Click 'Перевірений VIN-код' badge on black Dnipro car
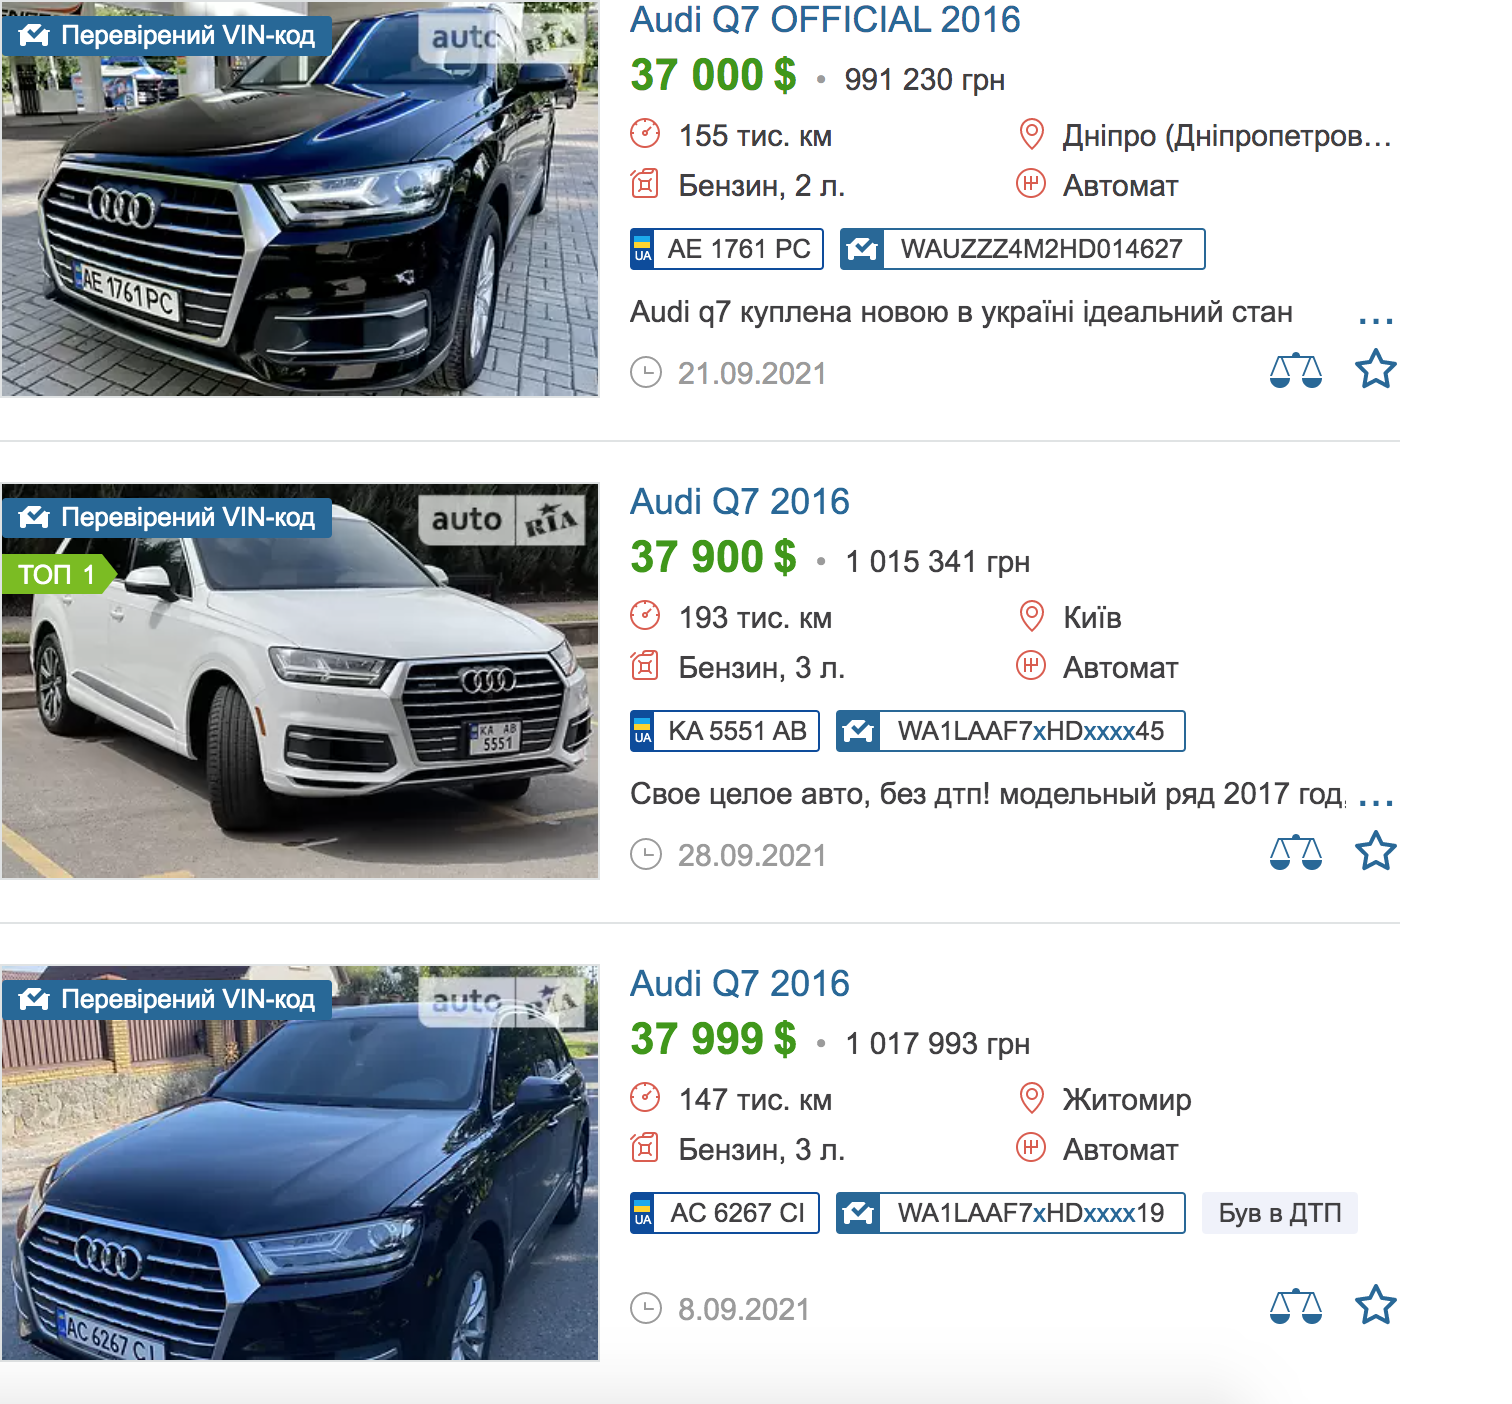 tap(166, 36)
